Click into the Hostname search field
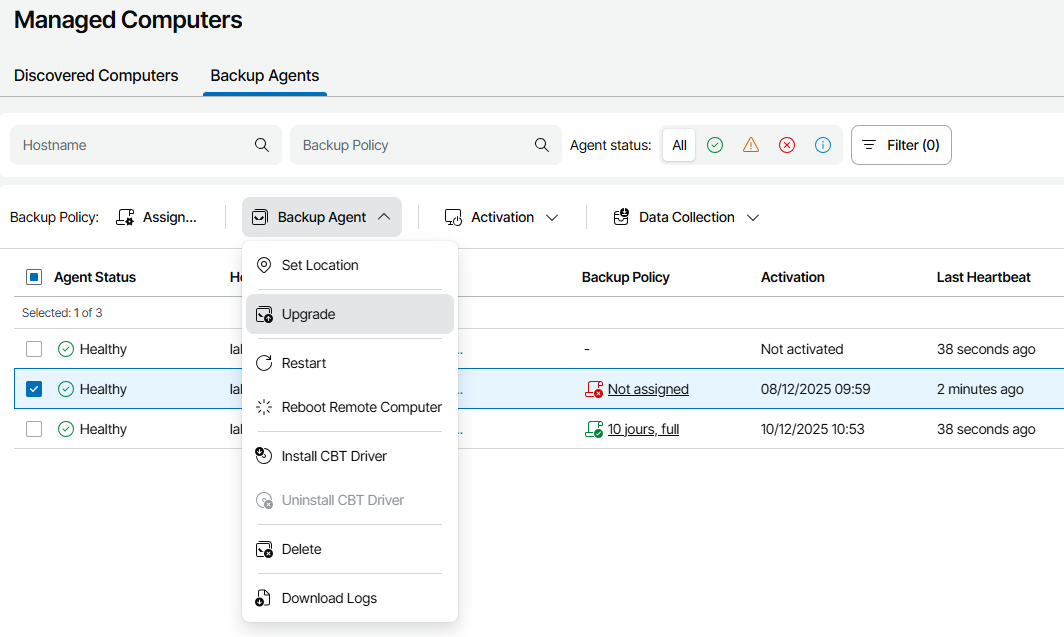 (x=130, y=145)
